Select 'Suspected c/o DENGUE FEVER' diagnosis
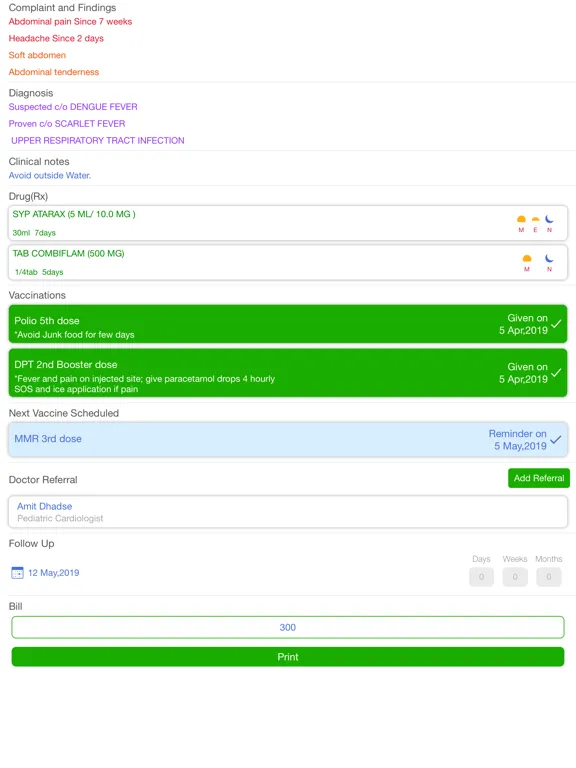 point(73,107)
